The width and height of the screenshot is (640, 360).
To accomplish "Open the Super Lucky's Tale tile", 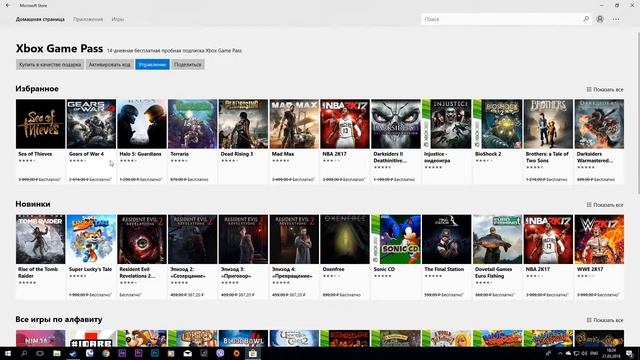I will tap(91, 257).
